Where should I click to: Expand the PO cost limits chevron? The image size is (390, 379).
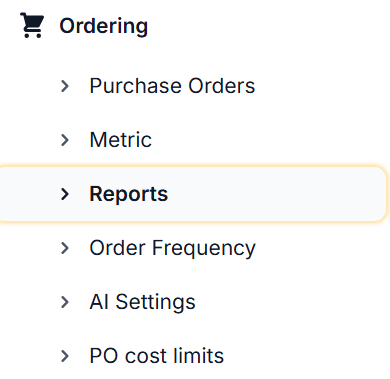pyautogui.click(x=65, y=356)
